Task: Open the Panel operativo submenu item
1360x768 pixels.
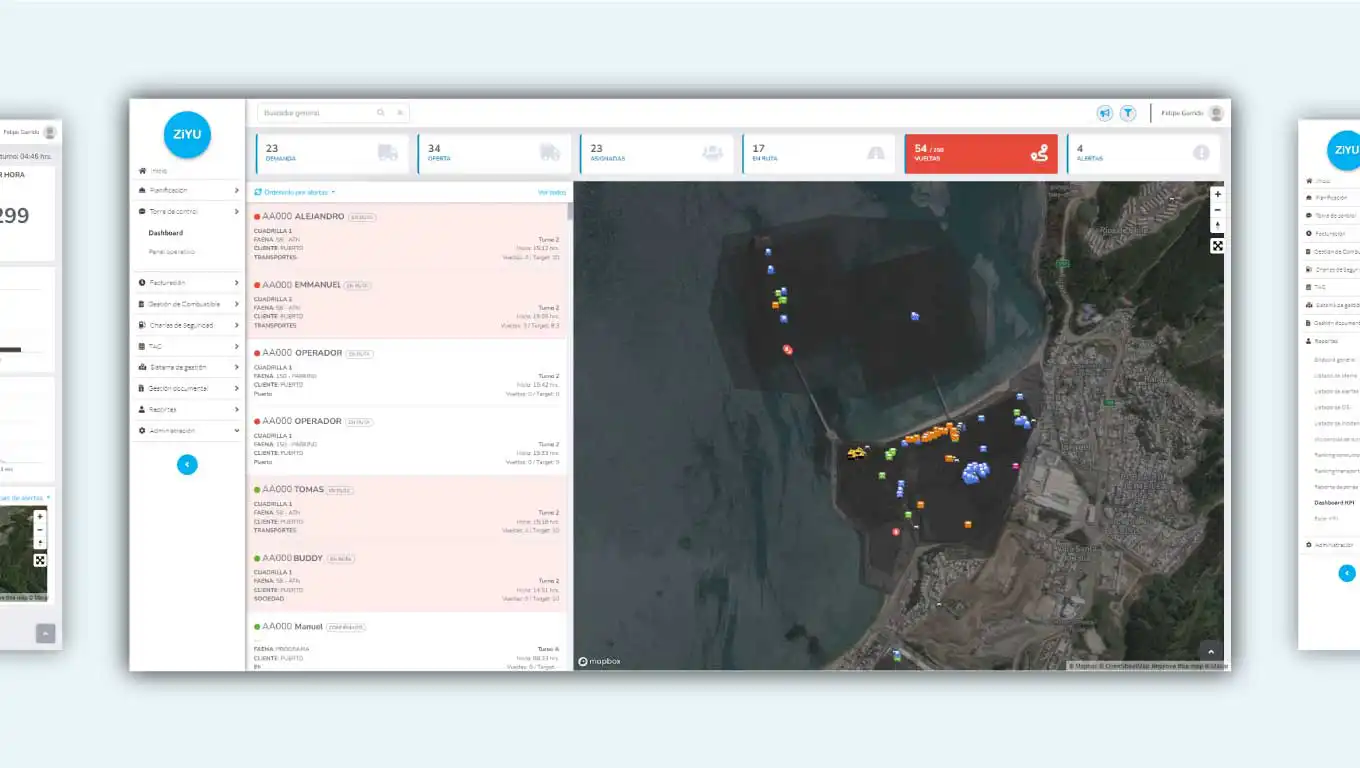Action: [172, 252]
